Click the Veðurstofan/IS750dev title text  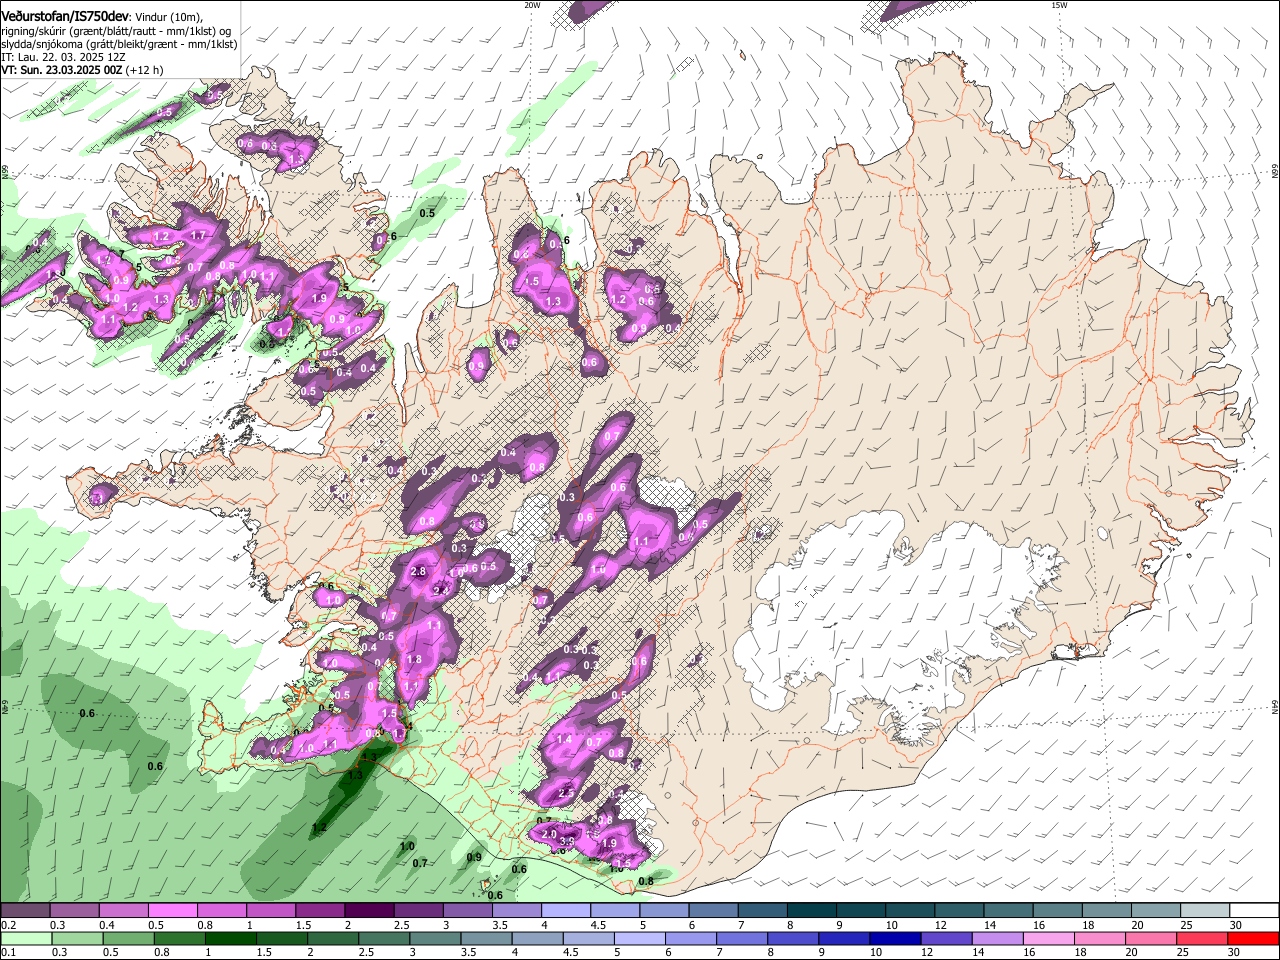click(x=65, y=16)
